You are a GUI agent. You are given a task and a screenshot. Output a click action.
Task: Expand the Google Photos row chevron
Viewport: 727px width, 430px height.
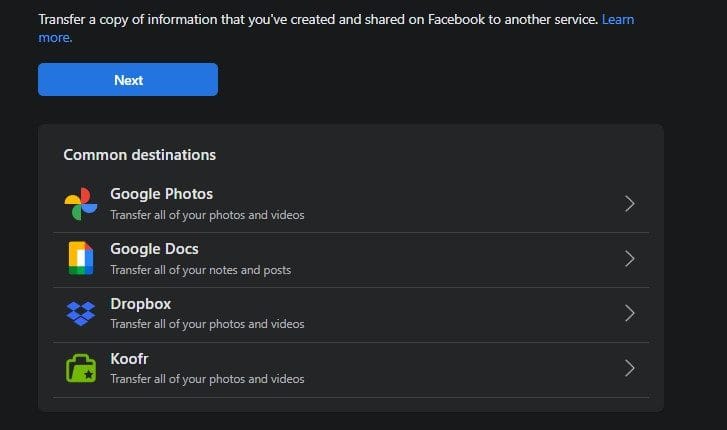(629, 204)
